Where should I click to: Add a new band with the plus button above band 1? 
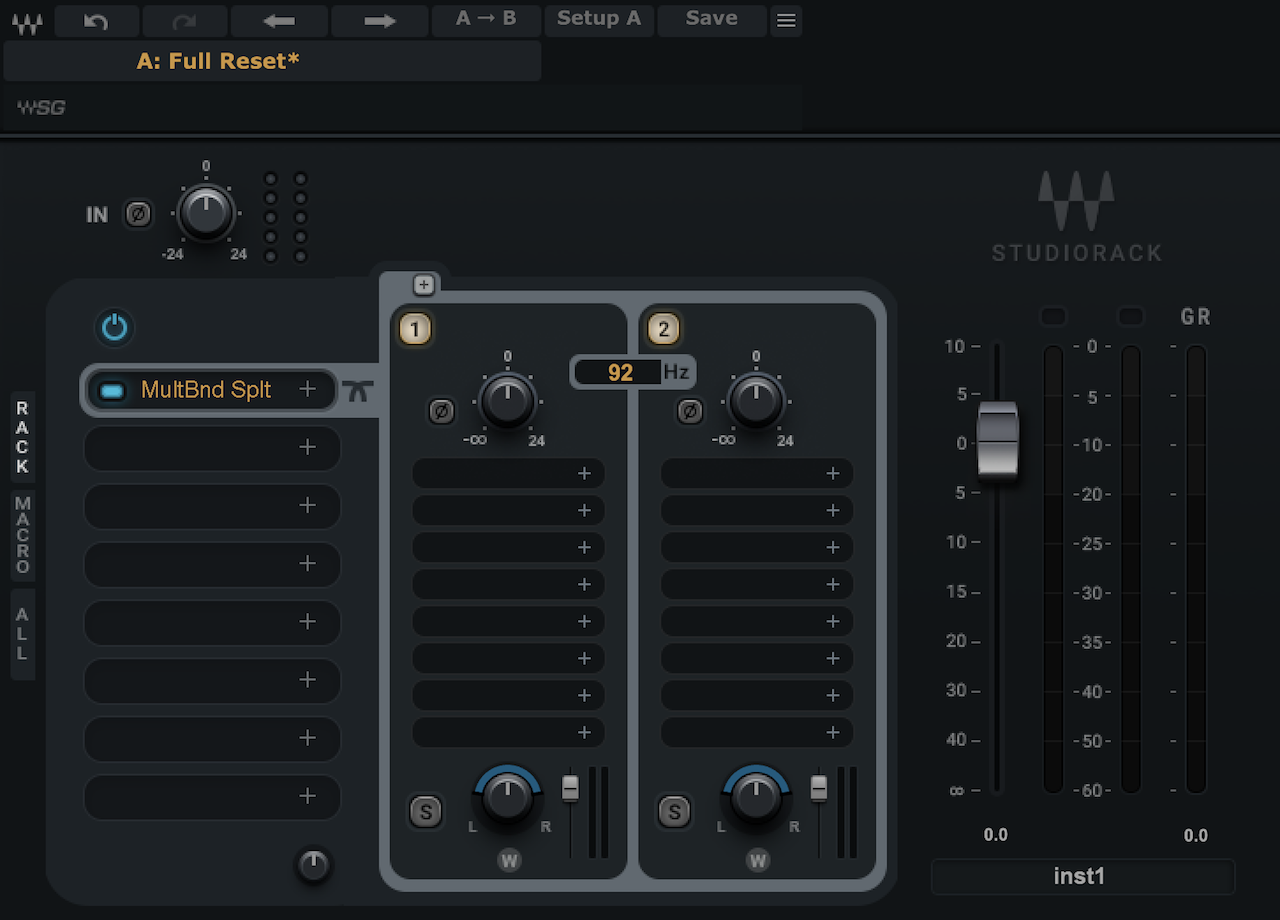pyautogui.click(x=424, y=286)
